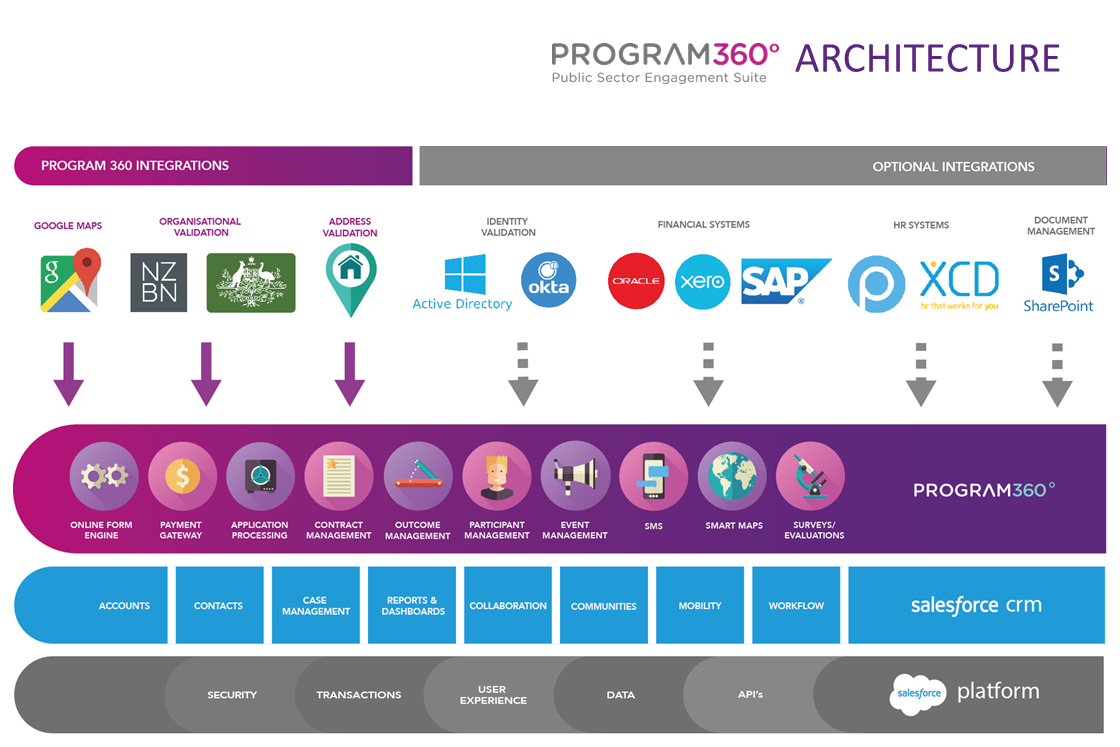Select the API's platform segment
Image resolution: width=1120 pixels, height=747 pixels.
(x=751, y=695)
